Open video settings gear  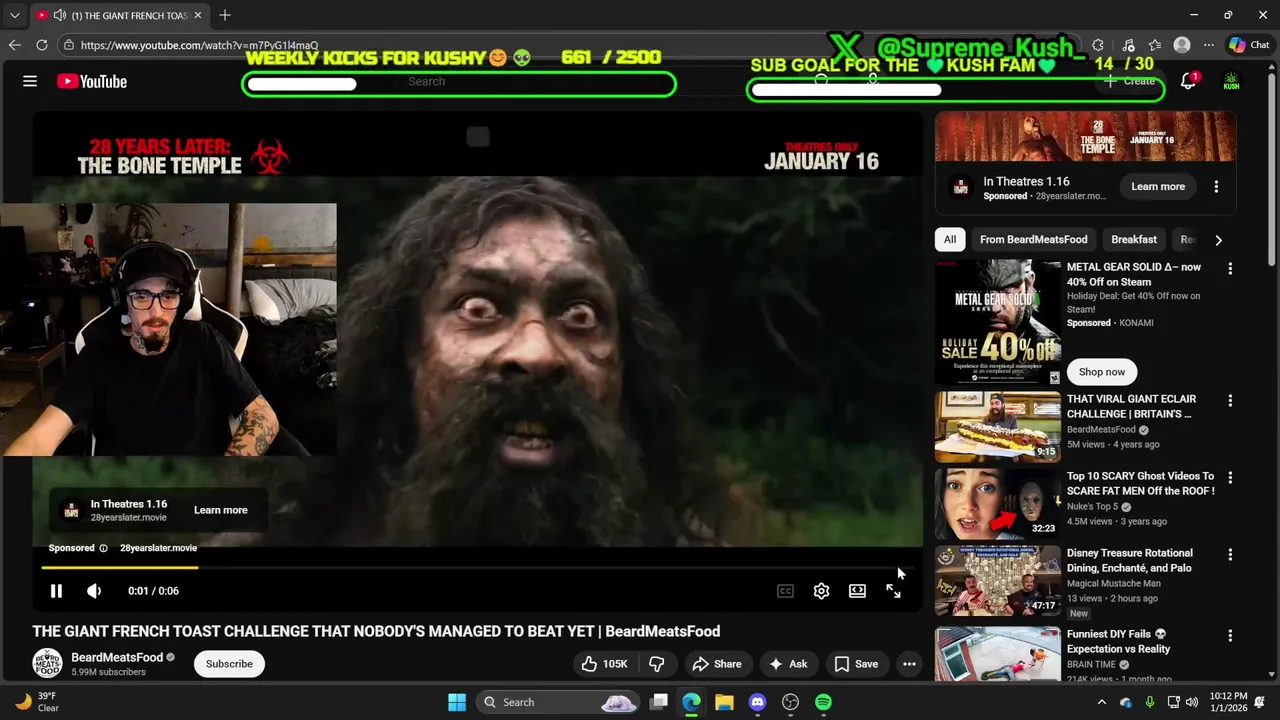tap(821, 591)
